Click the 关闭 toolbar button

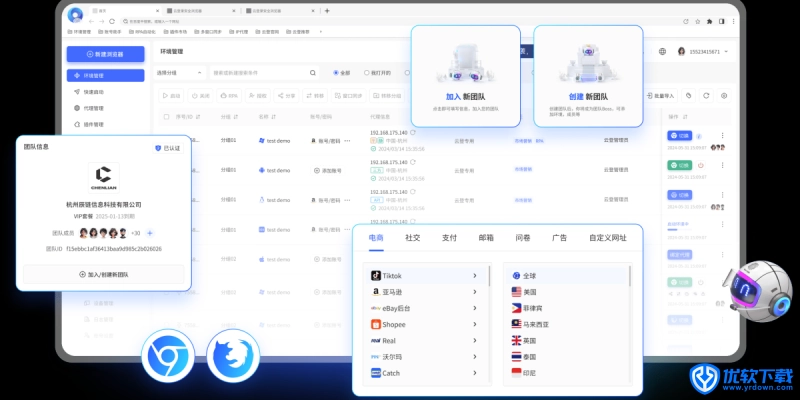(200, 95)
